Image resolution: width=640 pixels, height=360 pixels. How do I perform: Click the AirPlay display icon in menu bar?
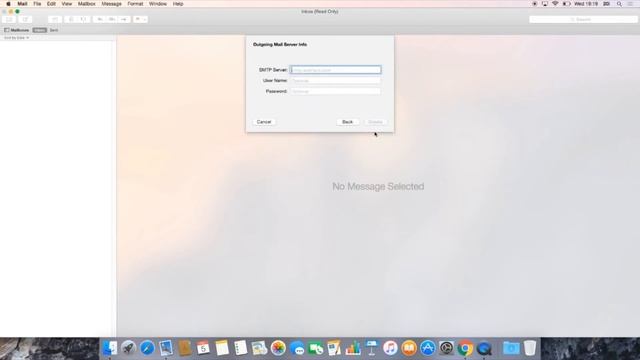click(x=545, y=4)
